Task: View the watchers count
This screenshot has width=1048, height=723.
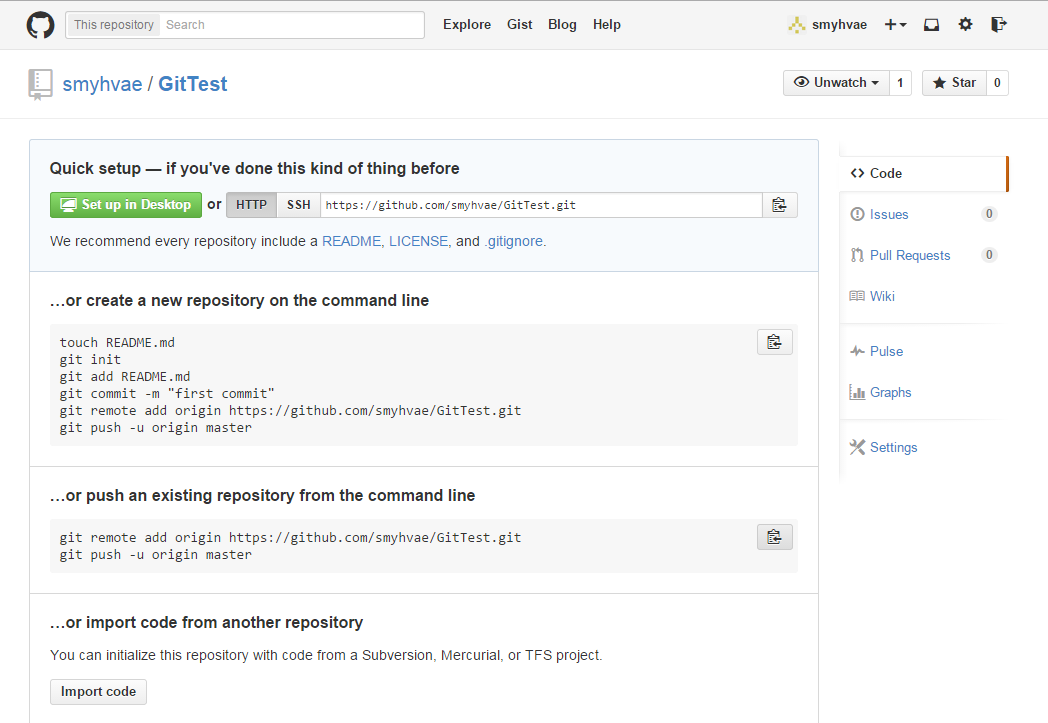Action: (x=900, y=83)
